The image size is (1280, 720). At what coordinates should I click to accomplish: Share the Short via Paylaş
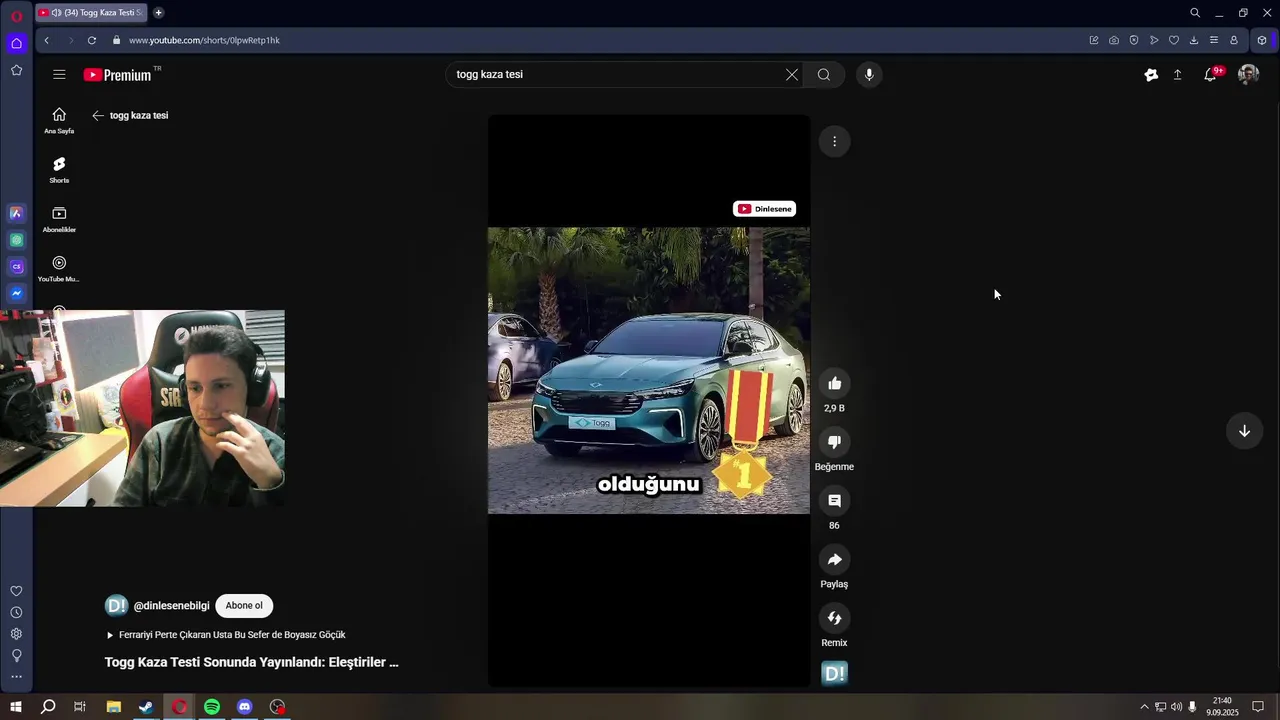pos(834,559)
